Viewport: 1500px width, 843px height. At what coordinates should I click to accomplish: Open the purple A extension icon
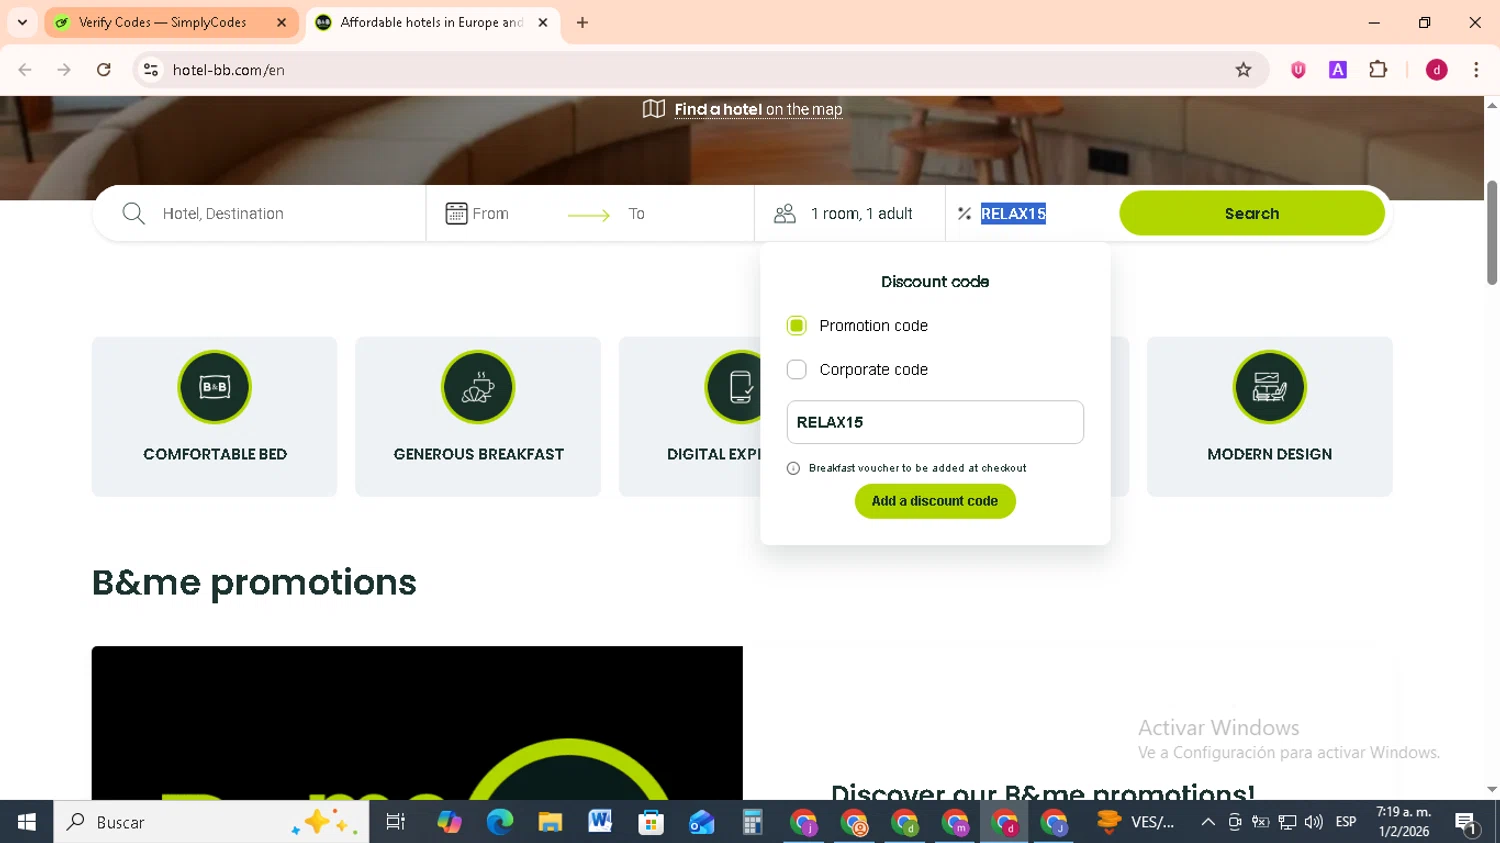[x=1338, y=70]
